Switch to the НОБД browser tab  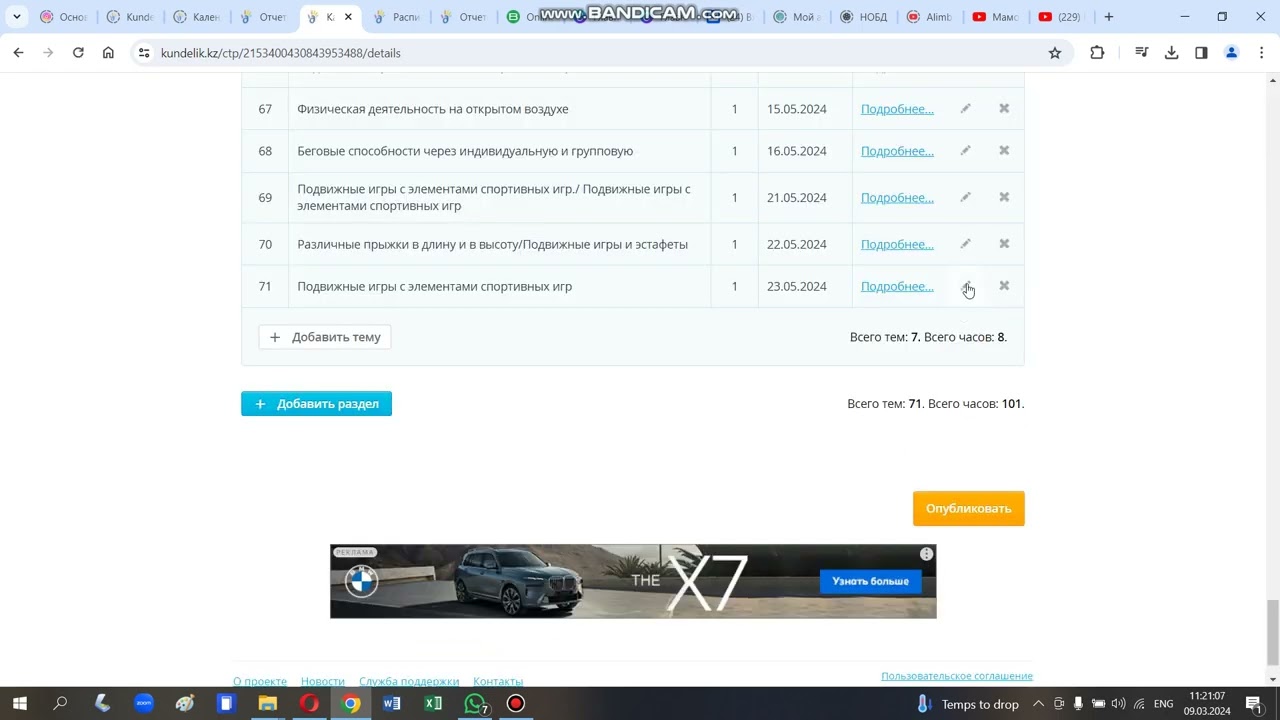coord(864,17)
